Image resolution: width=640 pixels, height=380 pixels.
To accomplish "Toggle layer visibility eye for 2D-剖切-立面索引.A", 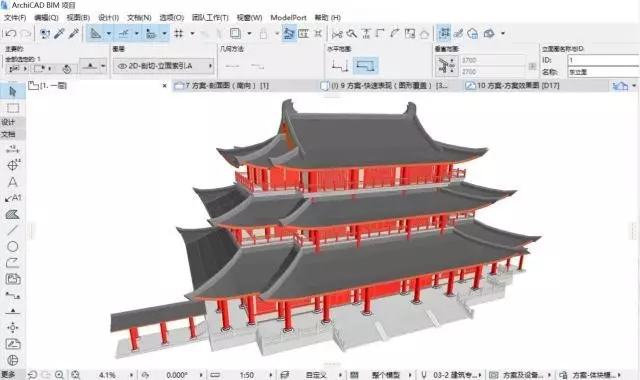I will (x=122, y=66).
